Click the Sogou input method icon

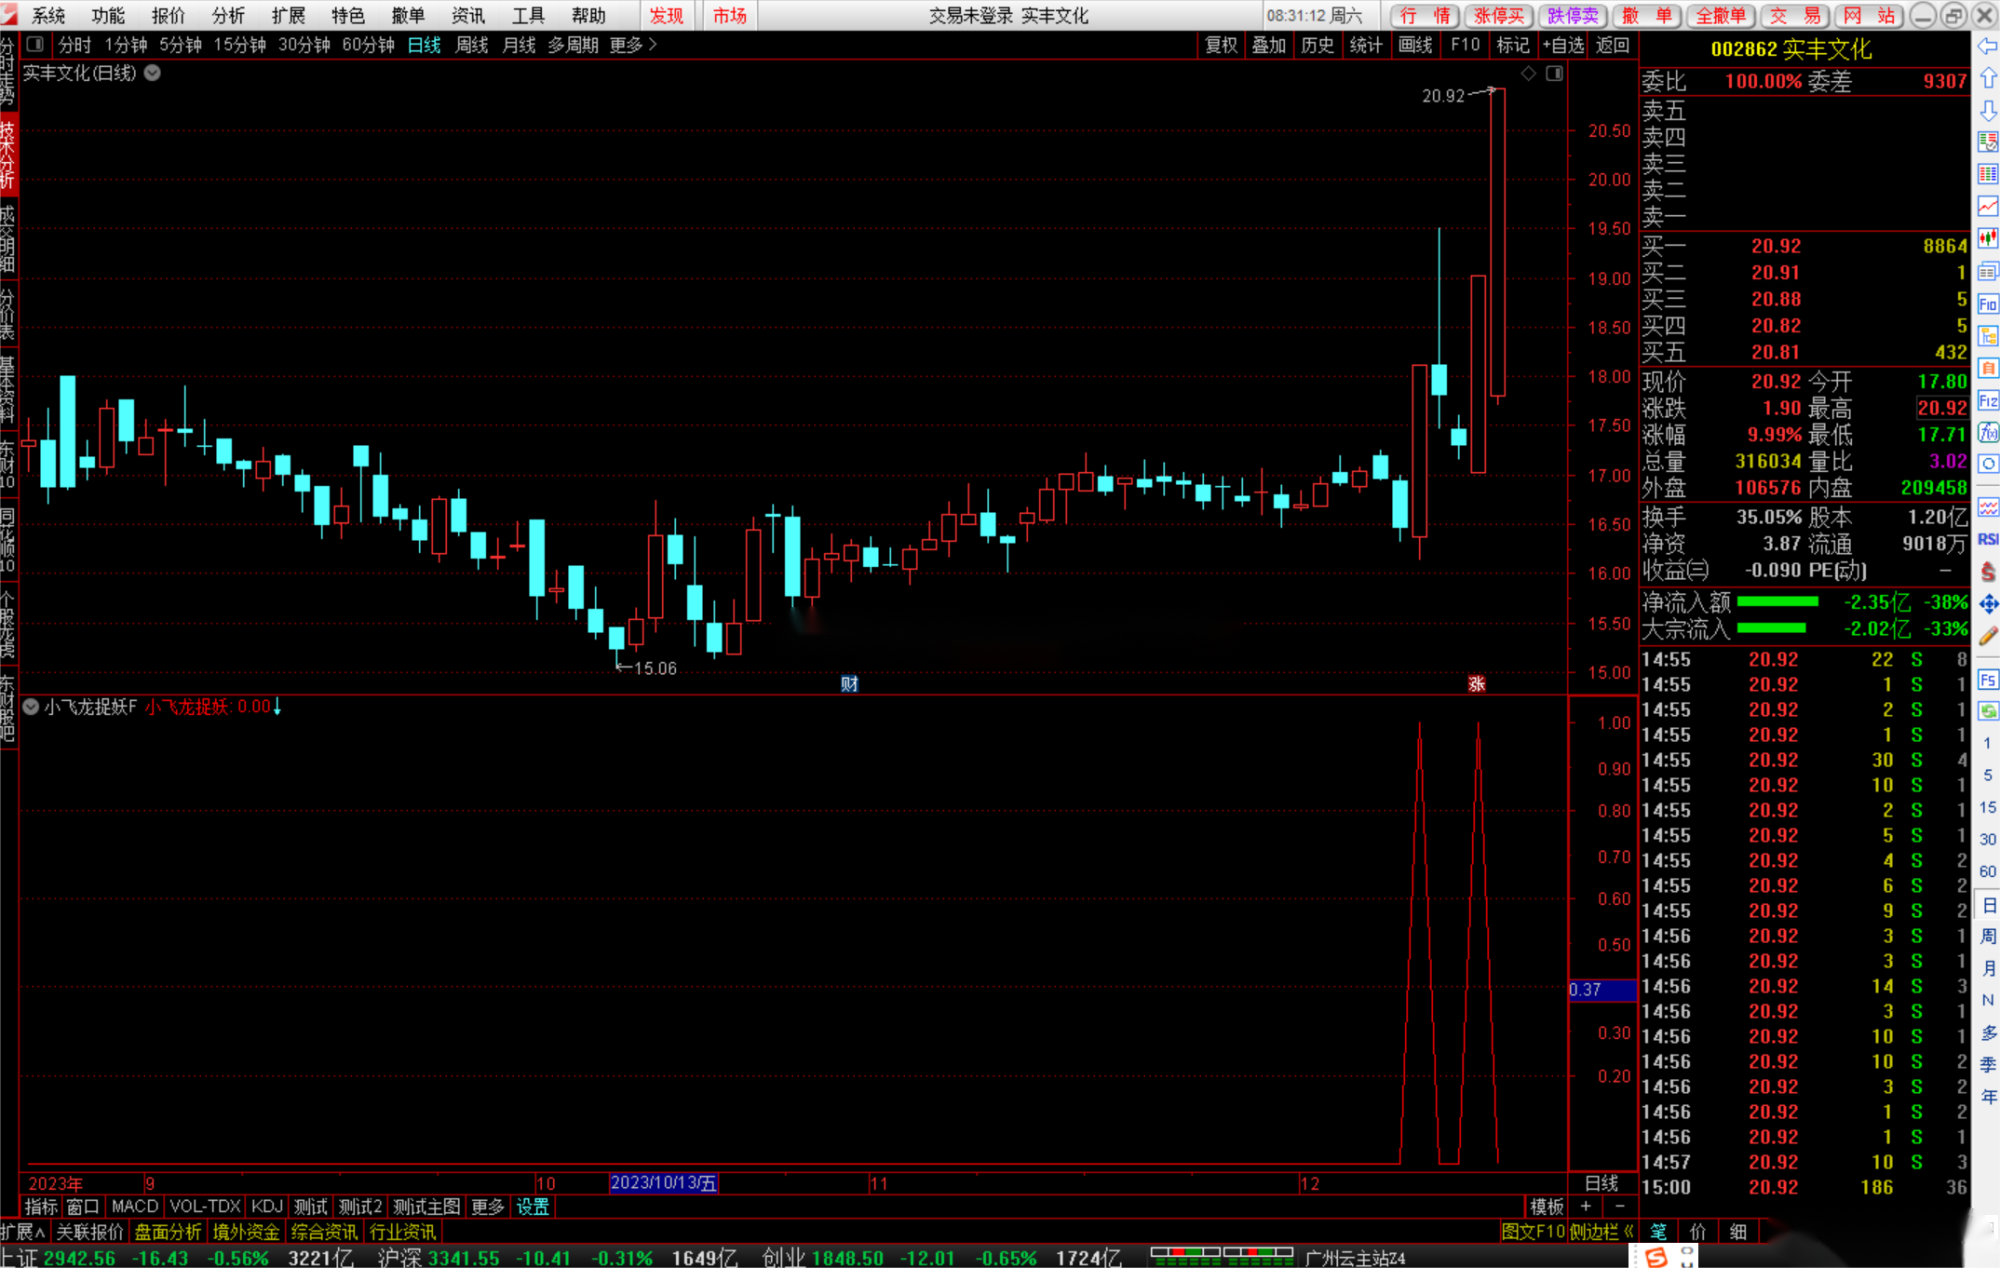point(1657,1257)
